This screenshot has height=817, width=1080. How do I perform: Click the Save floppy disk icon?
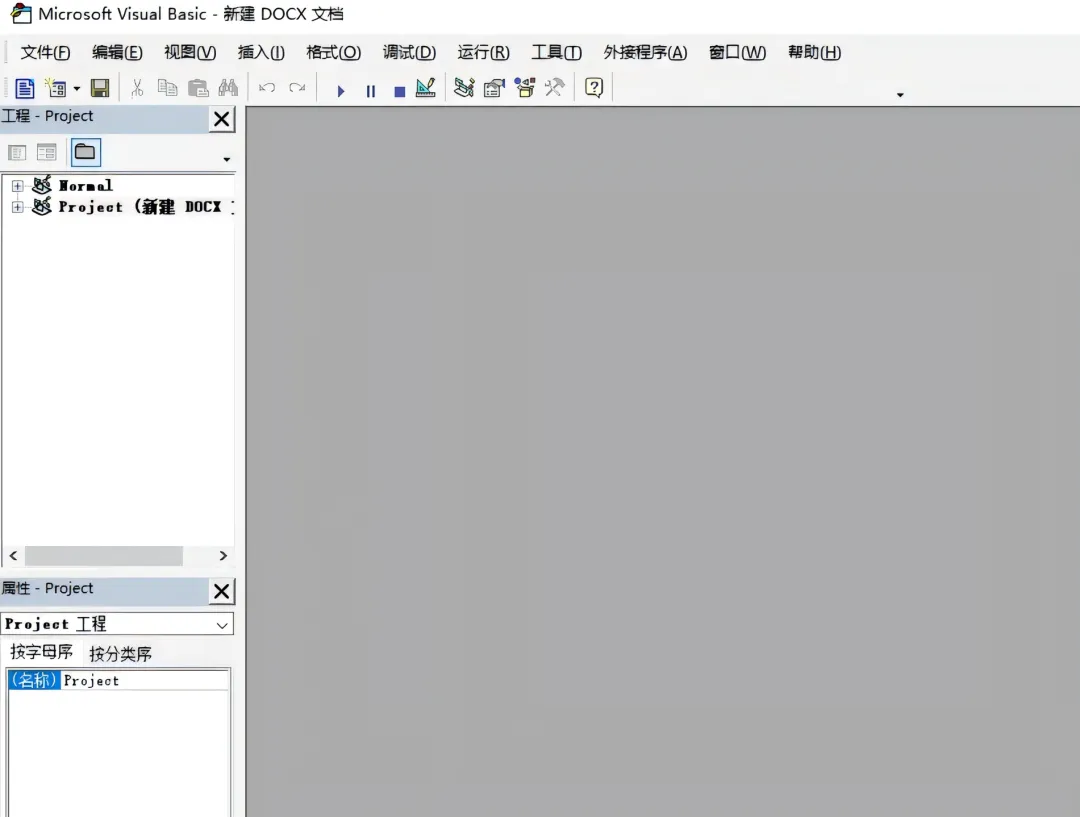pyautogui.click(x=100, y=88)
